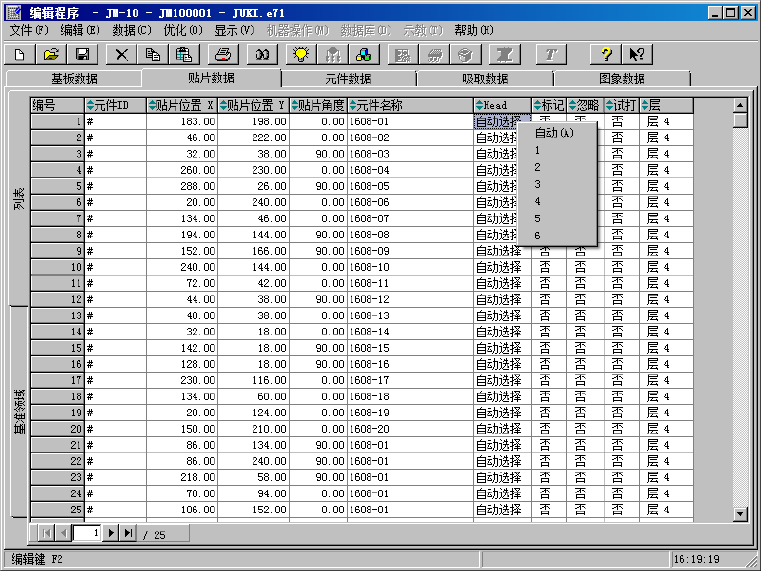The width and height of the screenshot is (761, 571).
Task: Sort by the Head column header
Action: [x=502, y=105]
